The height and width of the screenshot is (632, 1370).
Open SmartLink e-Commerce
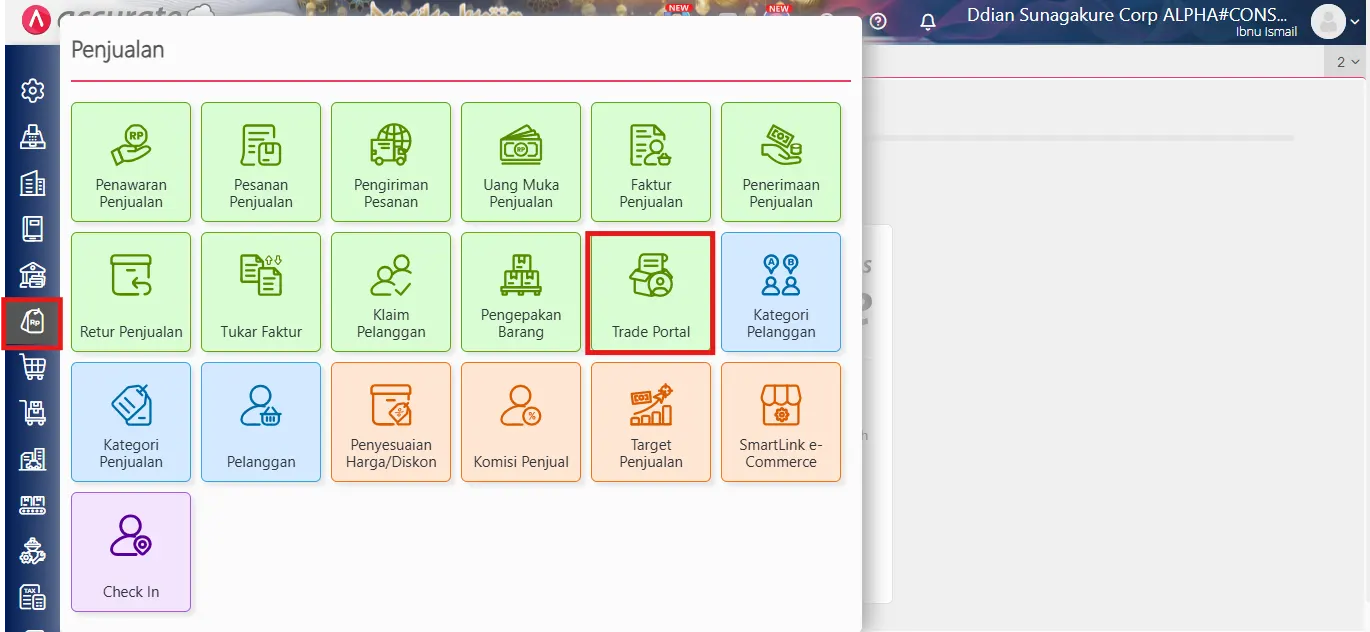[781, 422]
